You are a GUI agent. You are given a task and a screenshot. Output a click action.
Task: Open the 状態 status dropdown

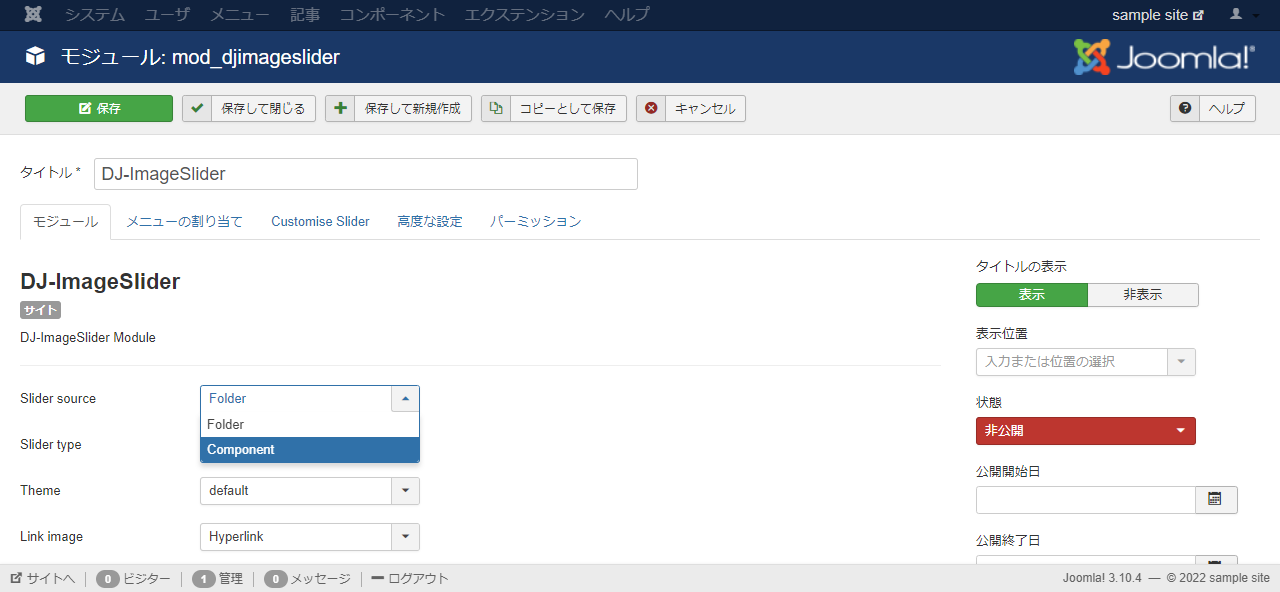click(x=1085, y=431)
